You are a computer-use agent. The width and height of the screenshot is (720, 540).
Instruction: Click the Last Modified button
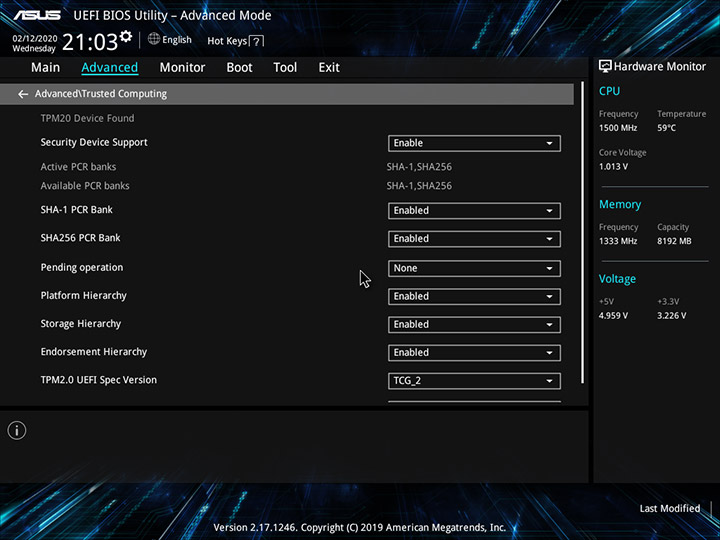pyautogui.click(x=669, y=509)
